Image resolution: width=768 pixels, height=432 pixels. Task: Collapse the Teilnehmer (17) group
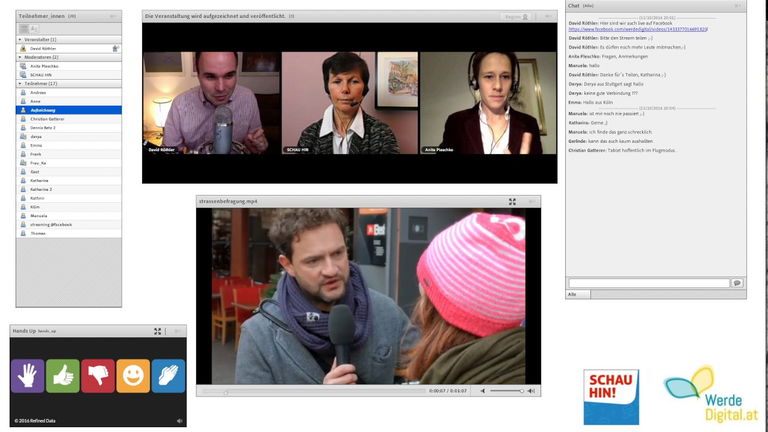click(20, 84)
